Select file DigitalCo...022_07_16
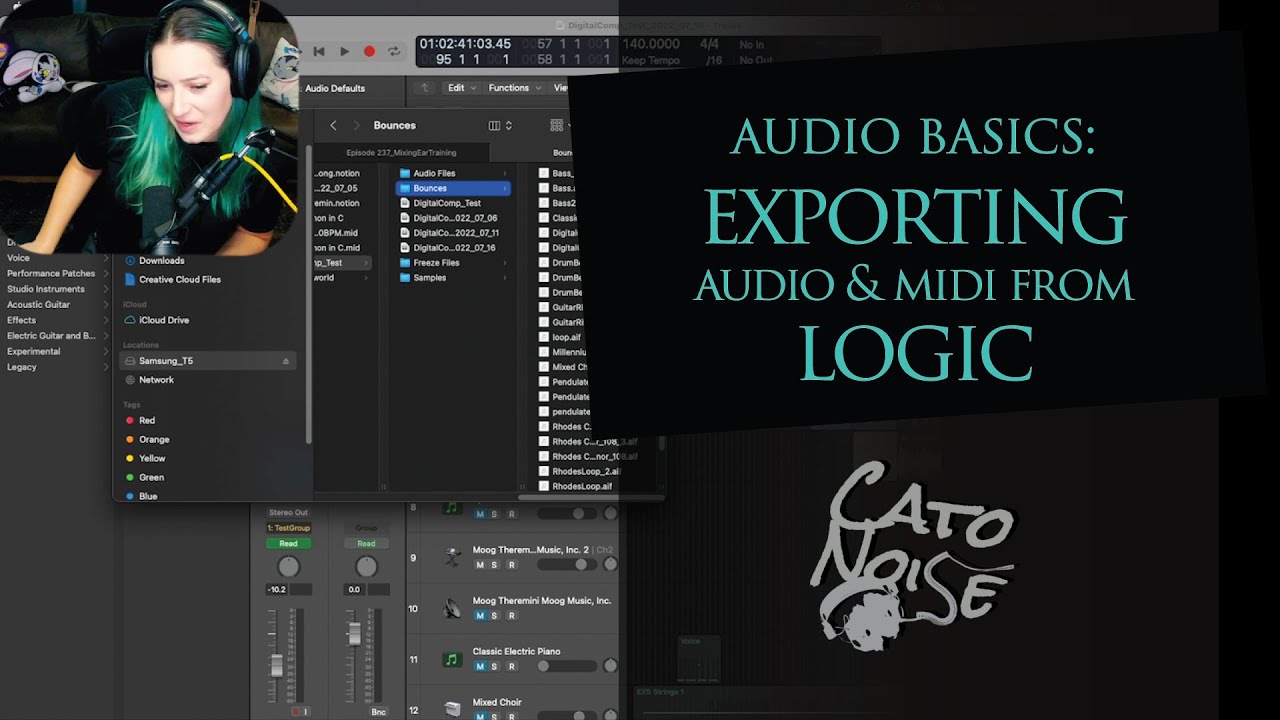 coord(448,248)
